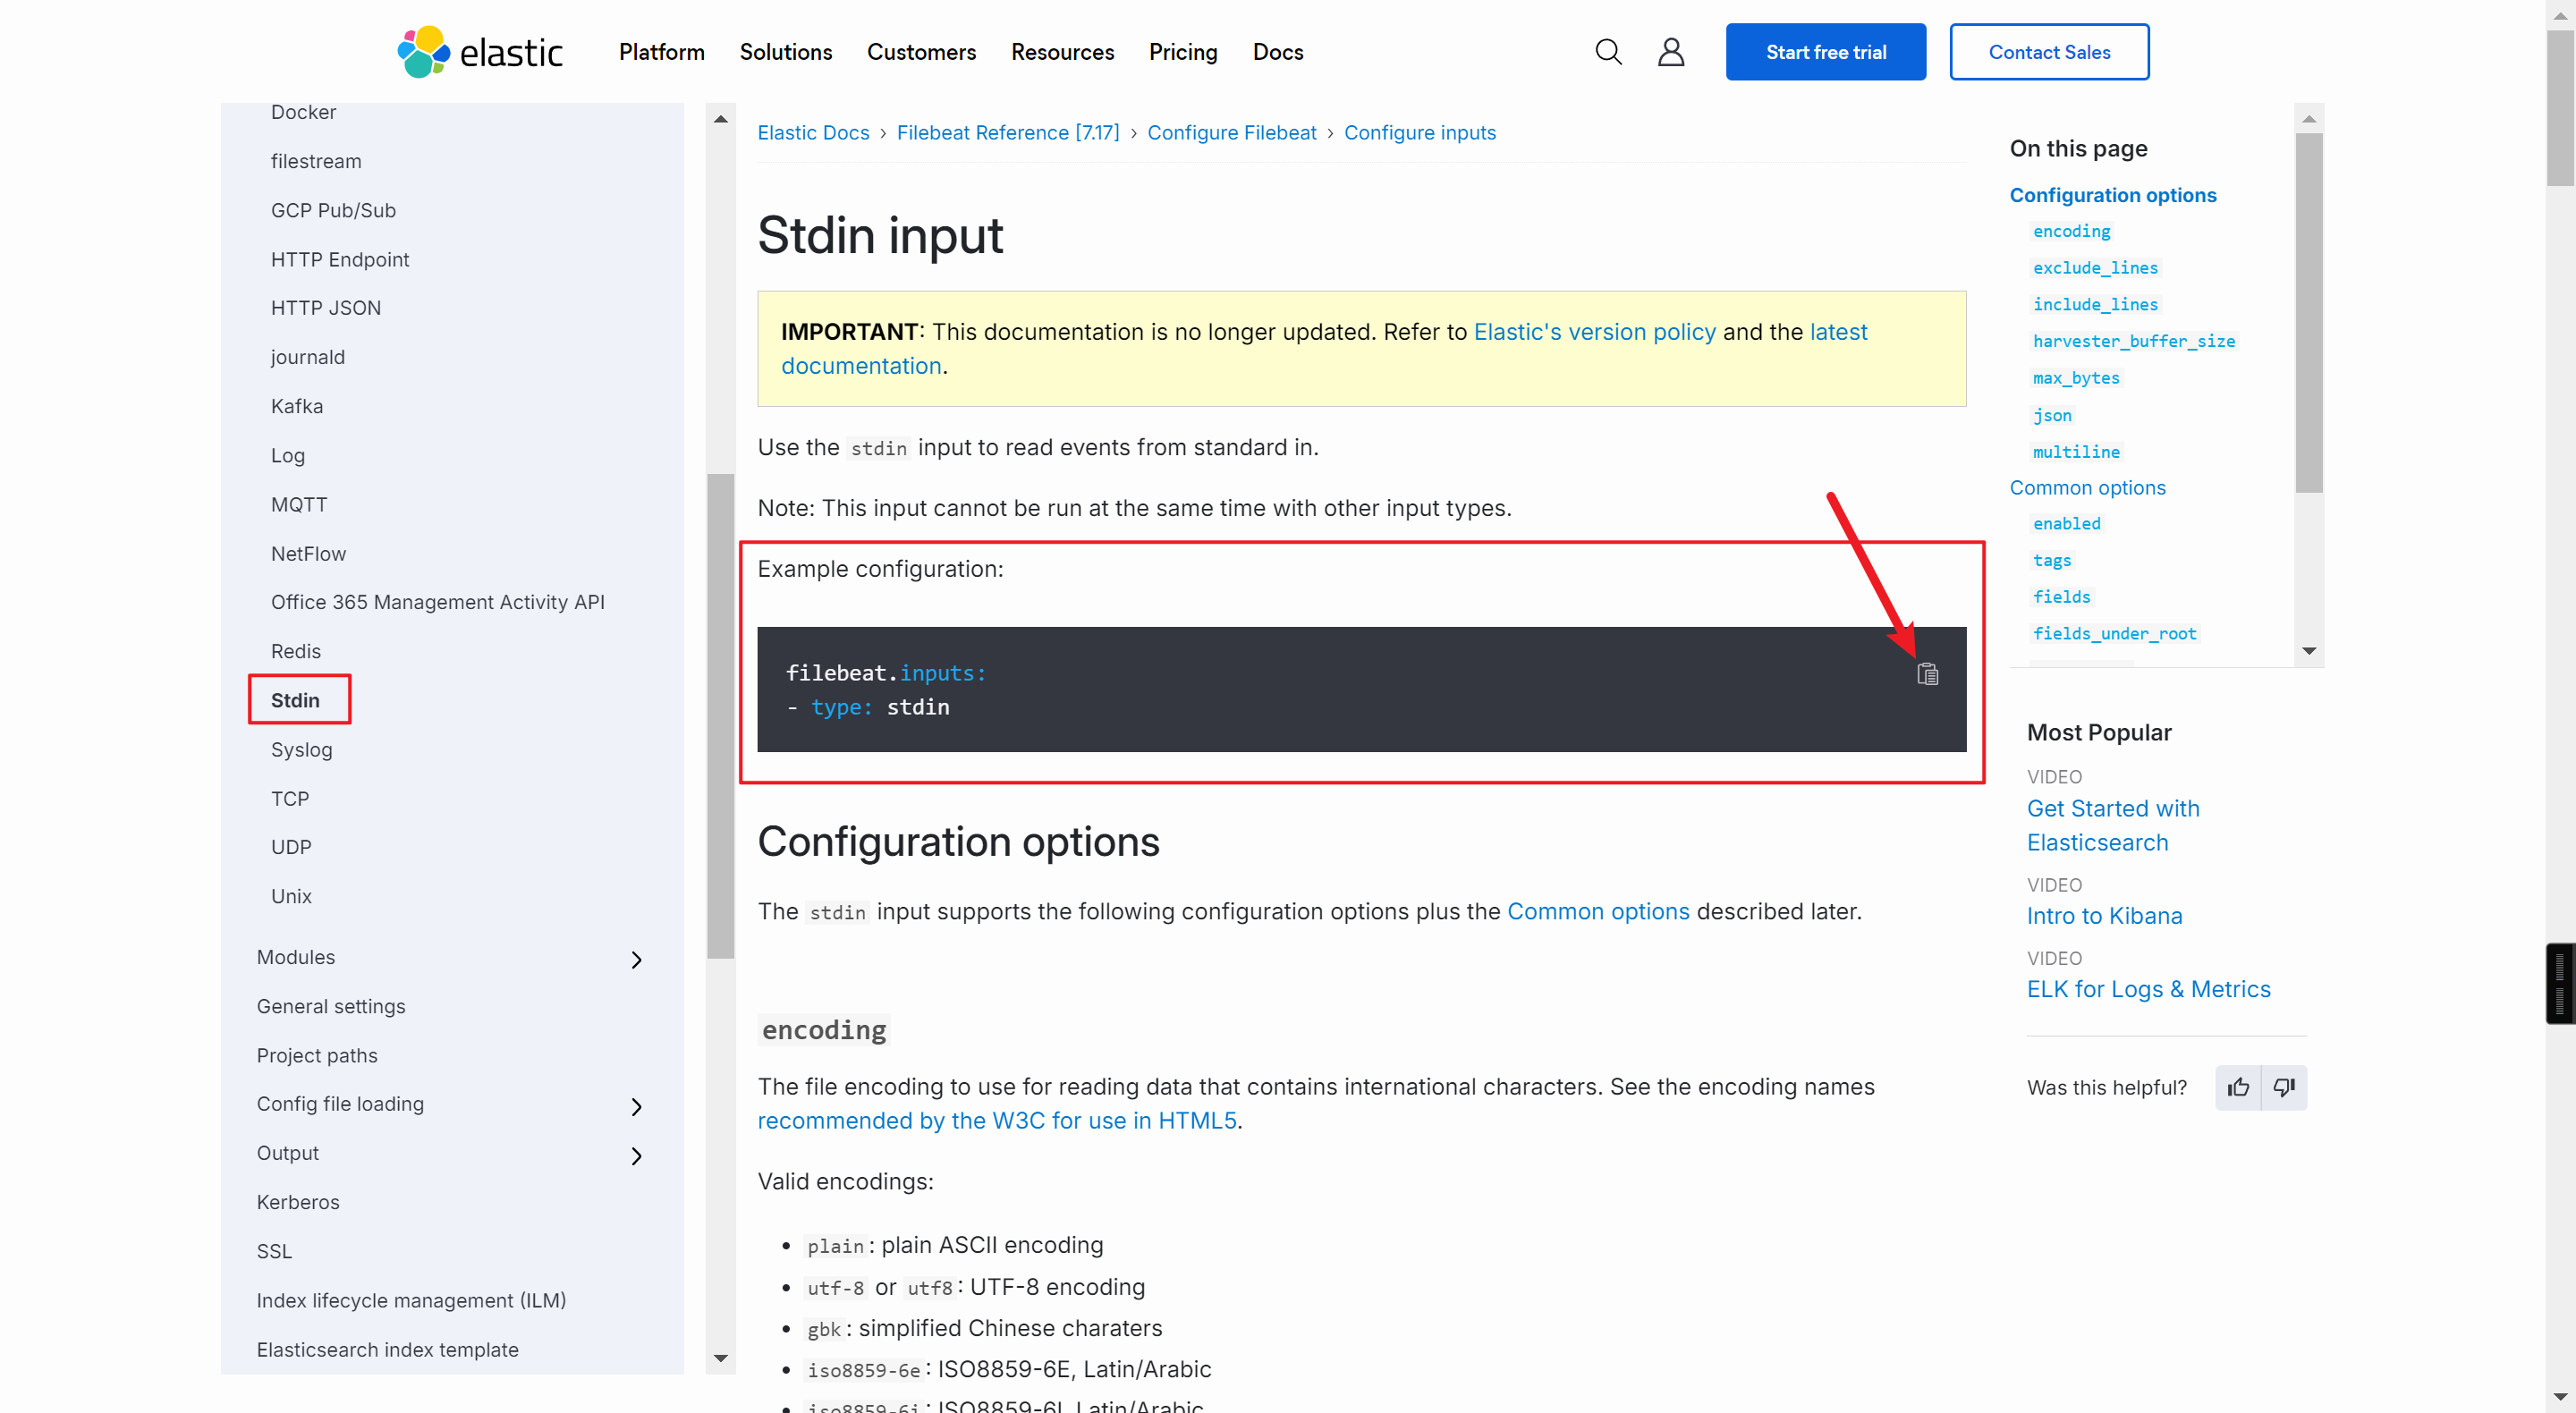
Task: Select Log input in the sidebar
Action: (x=287, y=455)
